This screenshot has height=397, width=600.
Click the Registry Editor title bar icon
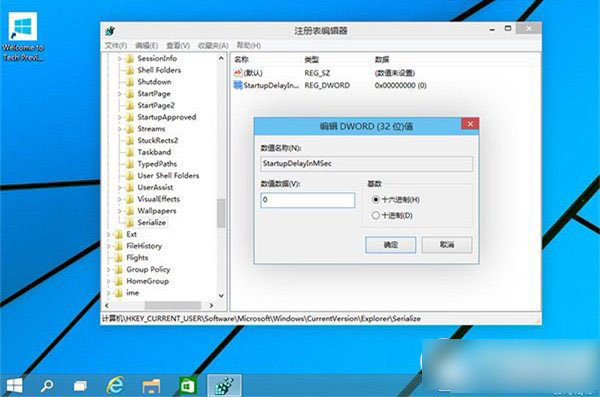click(110, 31)
